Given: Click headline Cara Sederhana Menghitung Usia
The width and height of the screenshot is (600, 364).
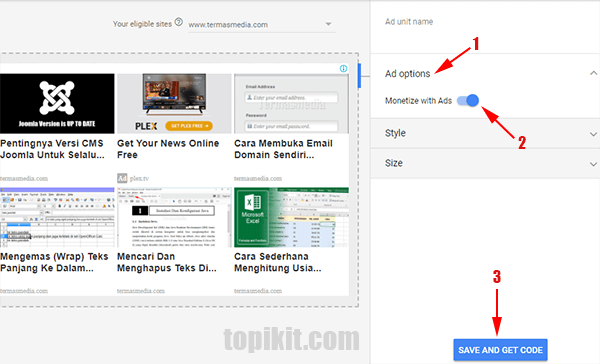Looking at the screenshot, I should pos(277,262).
